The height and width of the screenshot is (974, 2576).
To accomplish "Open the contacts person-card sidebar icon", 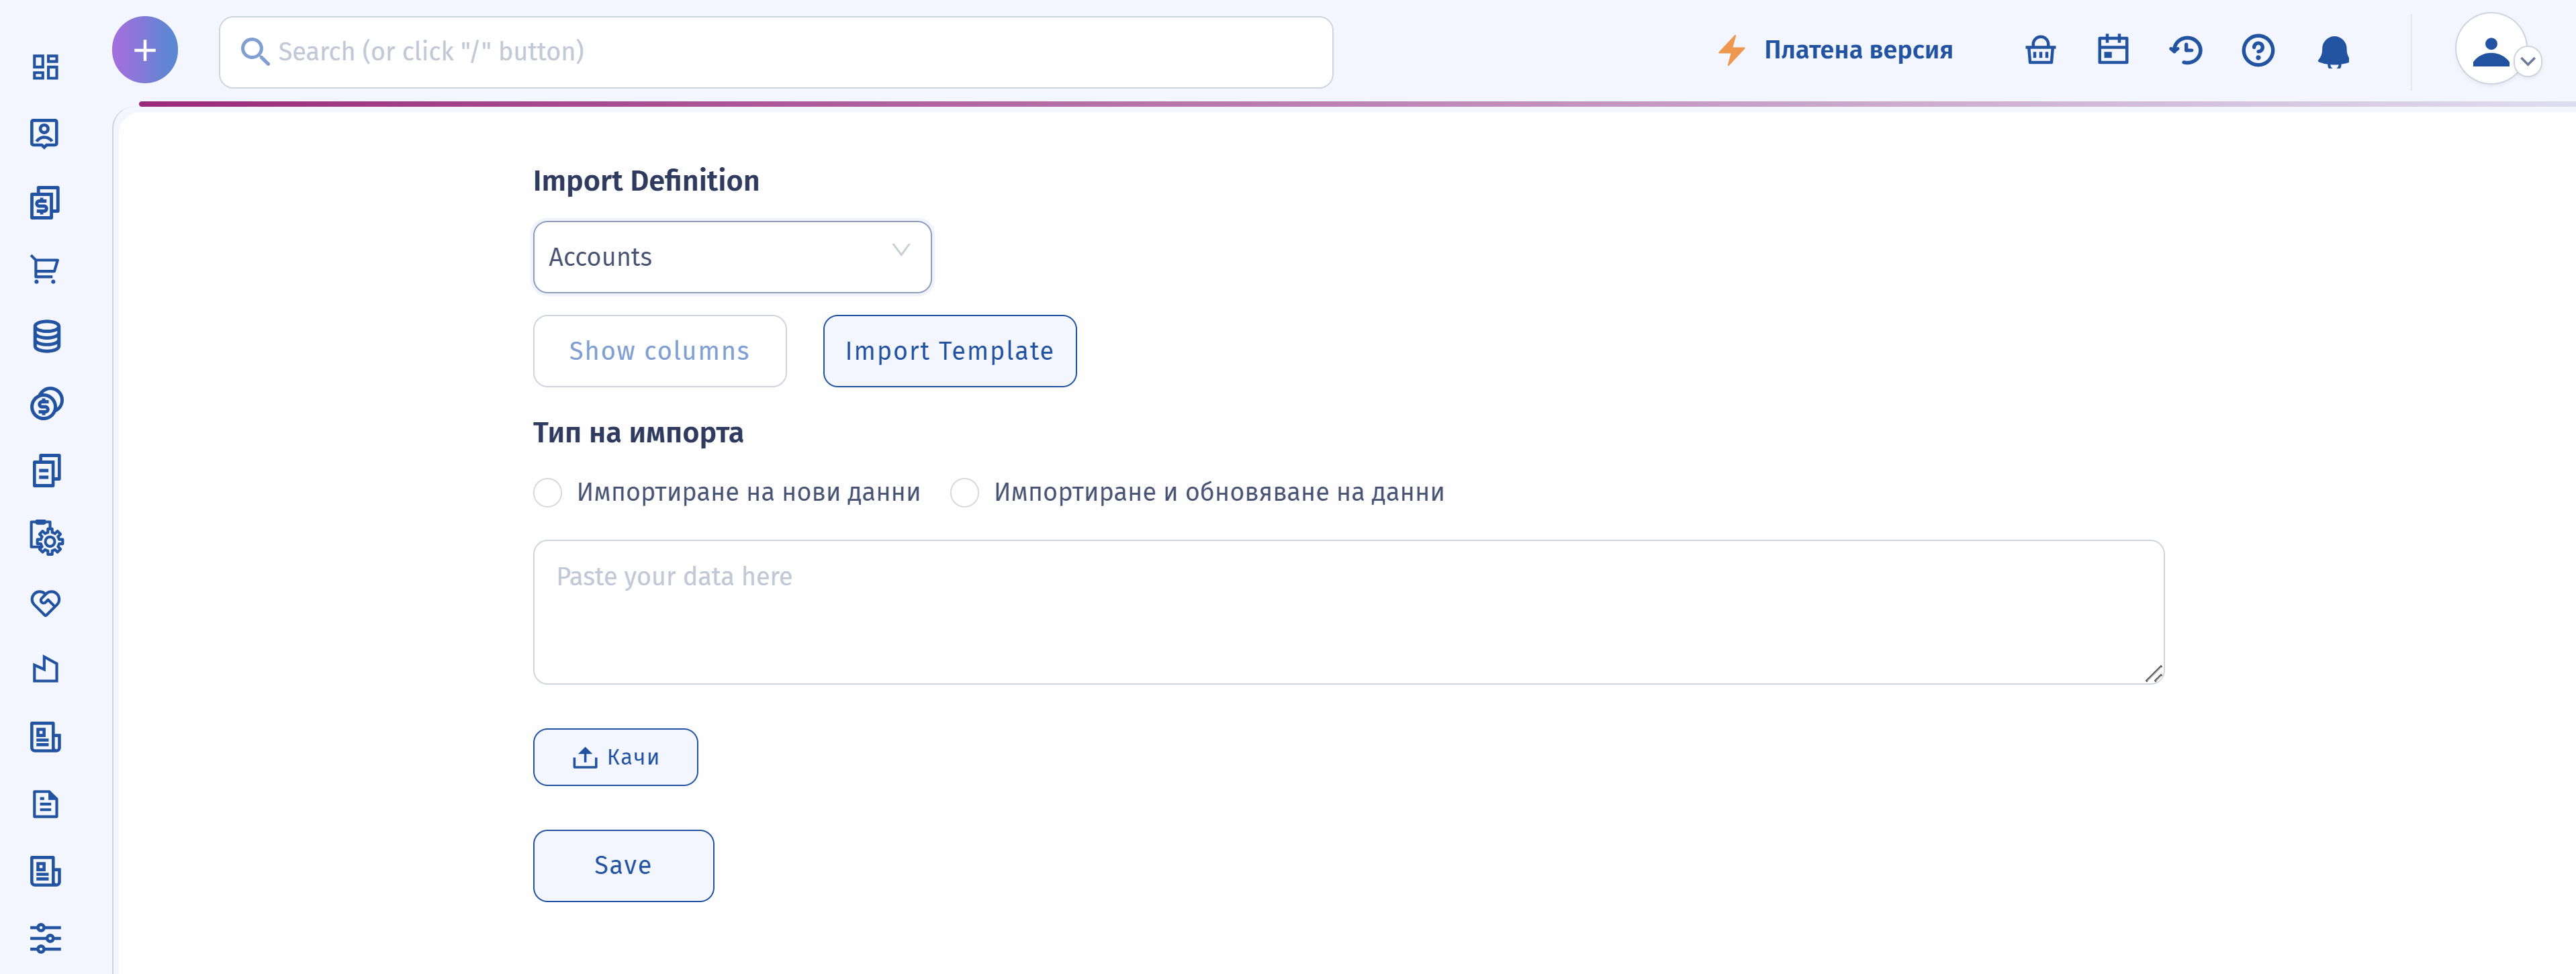I will pos(45,134).
